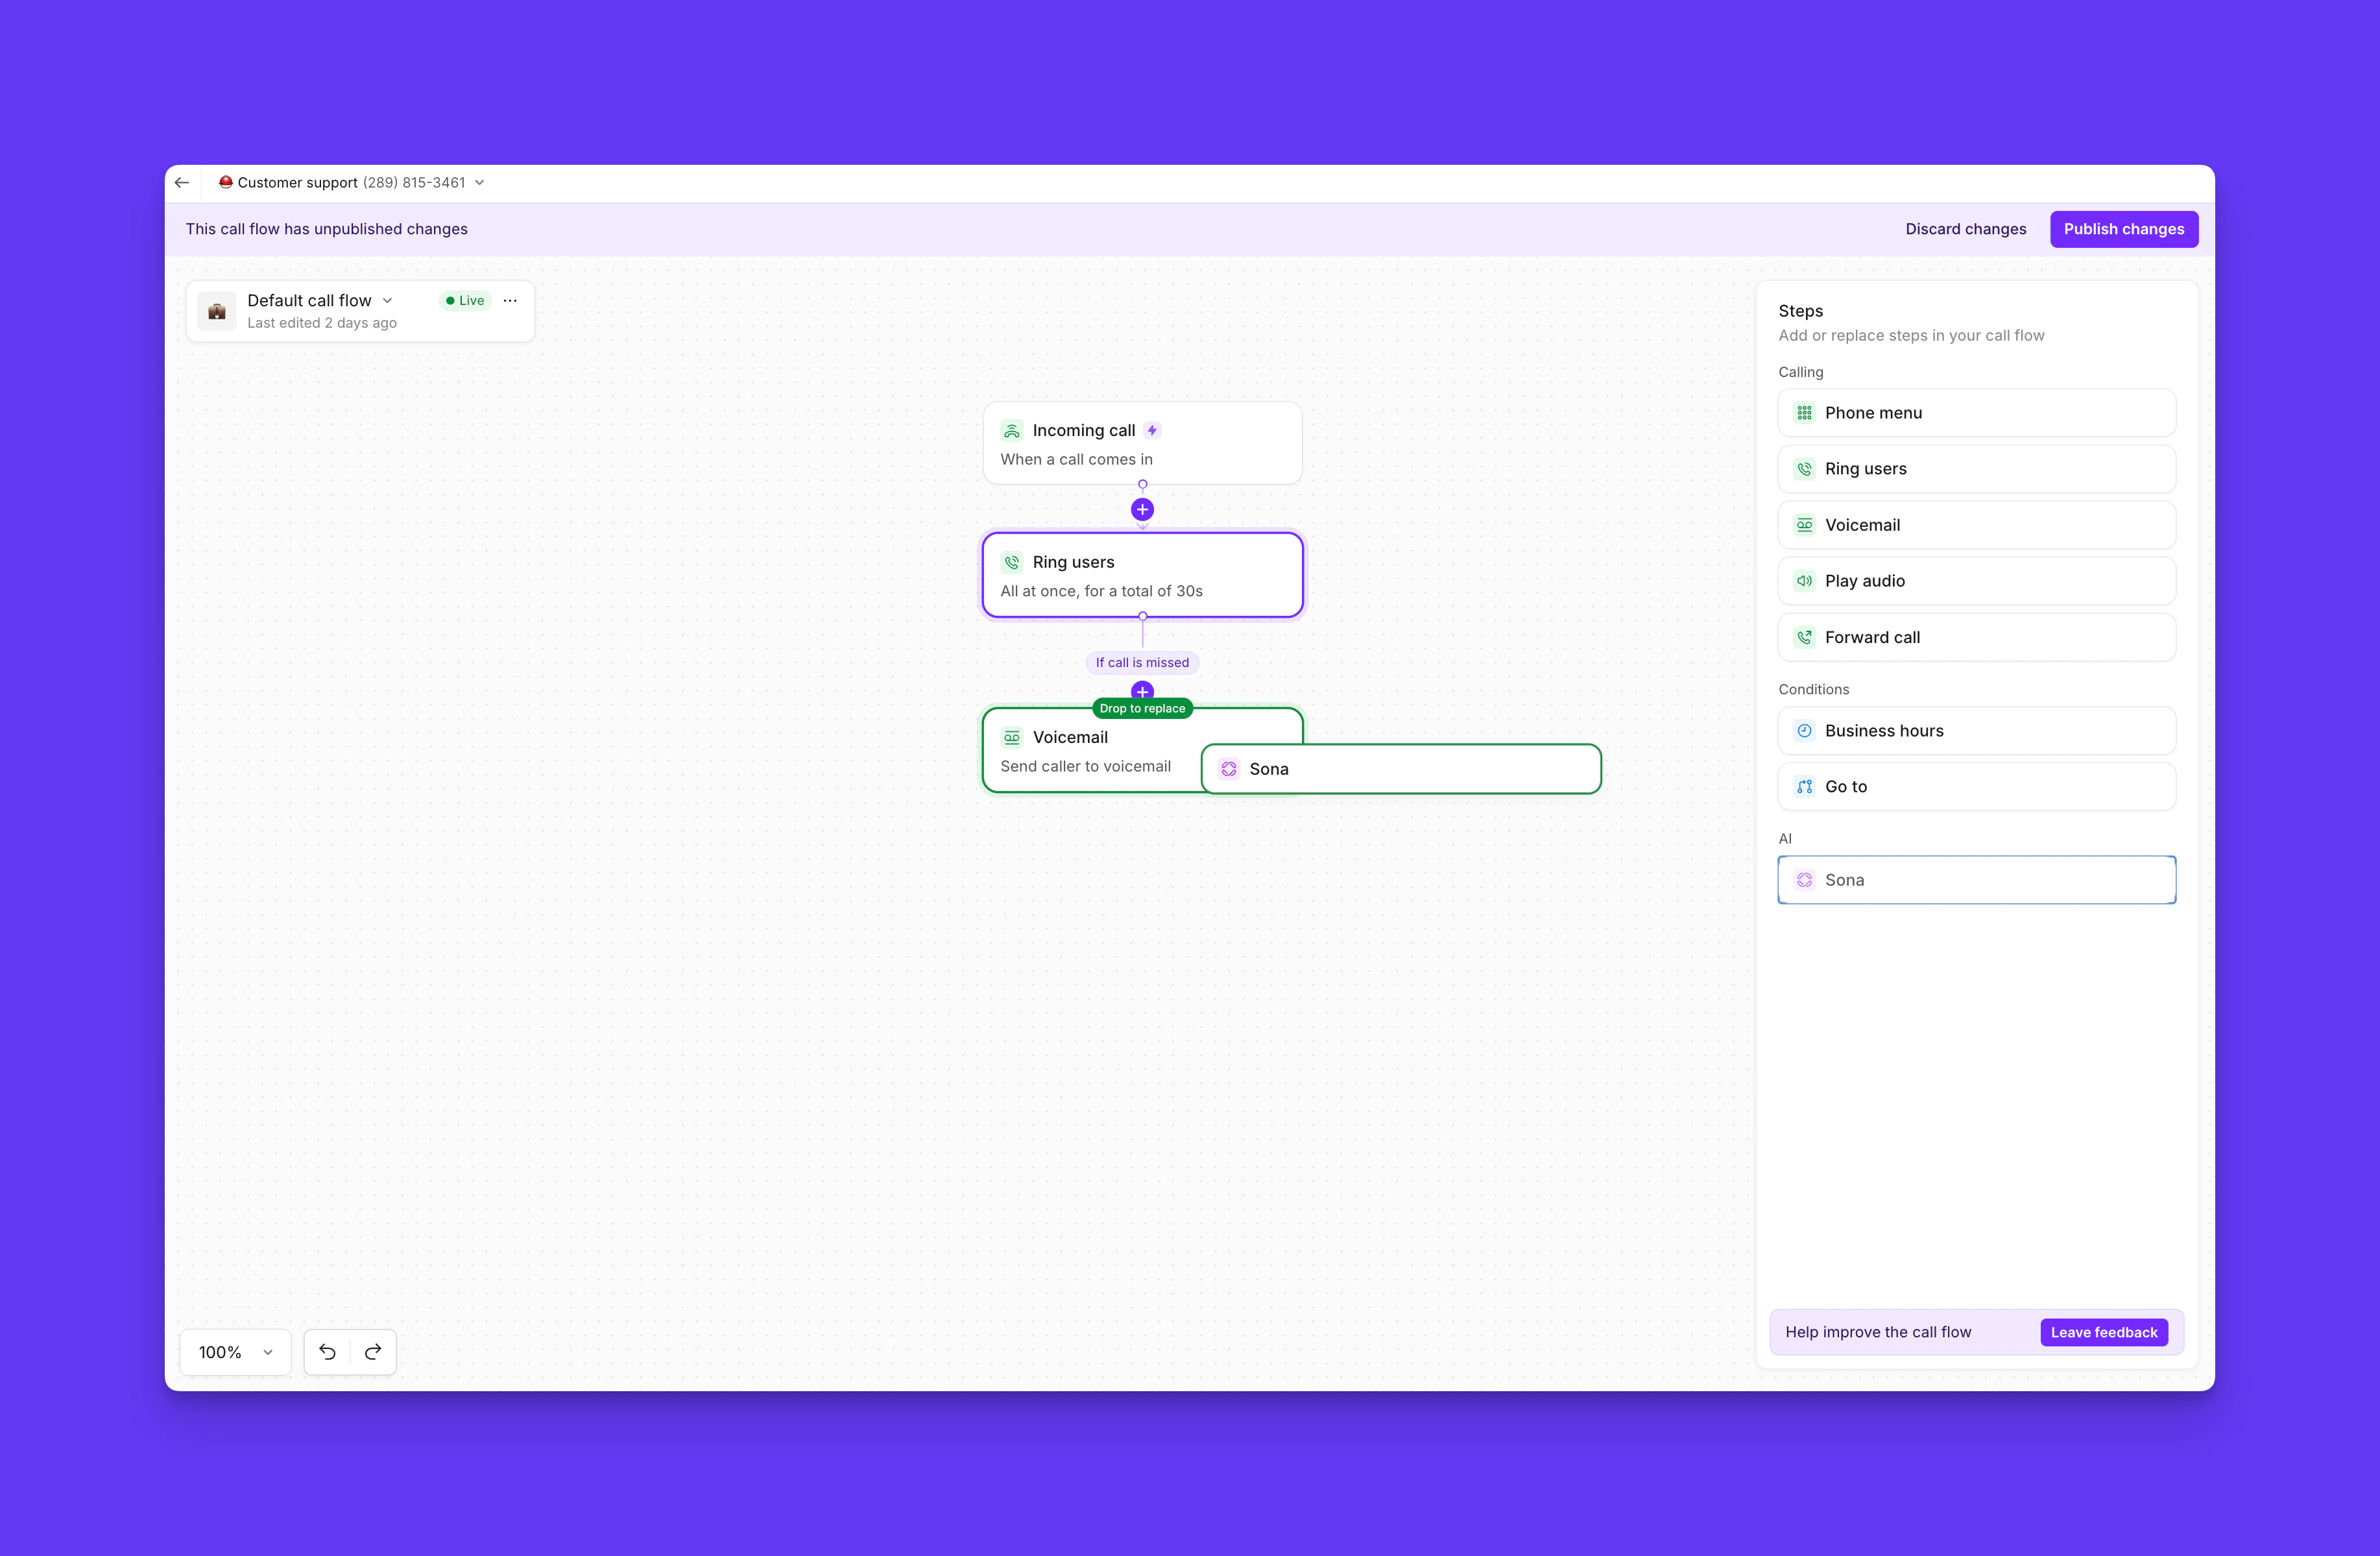Expand Customer support phone number dropdown
The height and width of the screenshot is (1556, 2380).
coord(480,182)
